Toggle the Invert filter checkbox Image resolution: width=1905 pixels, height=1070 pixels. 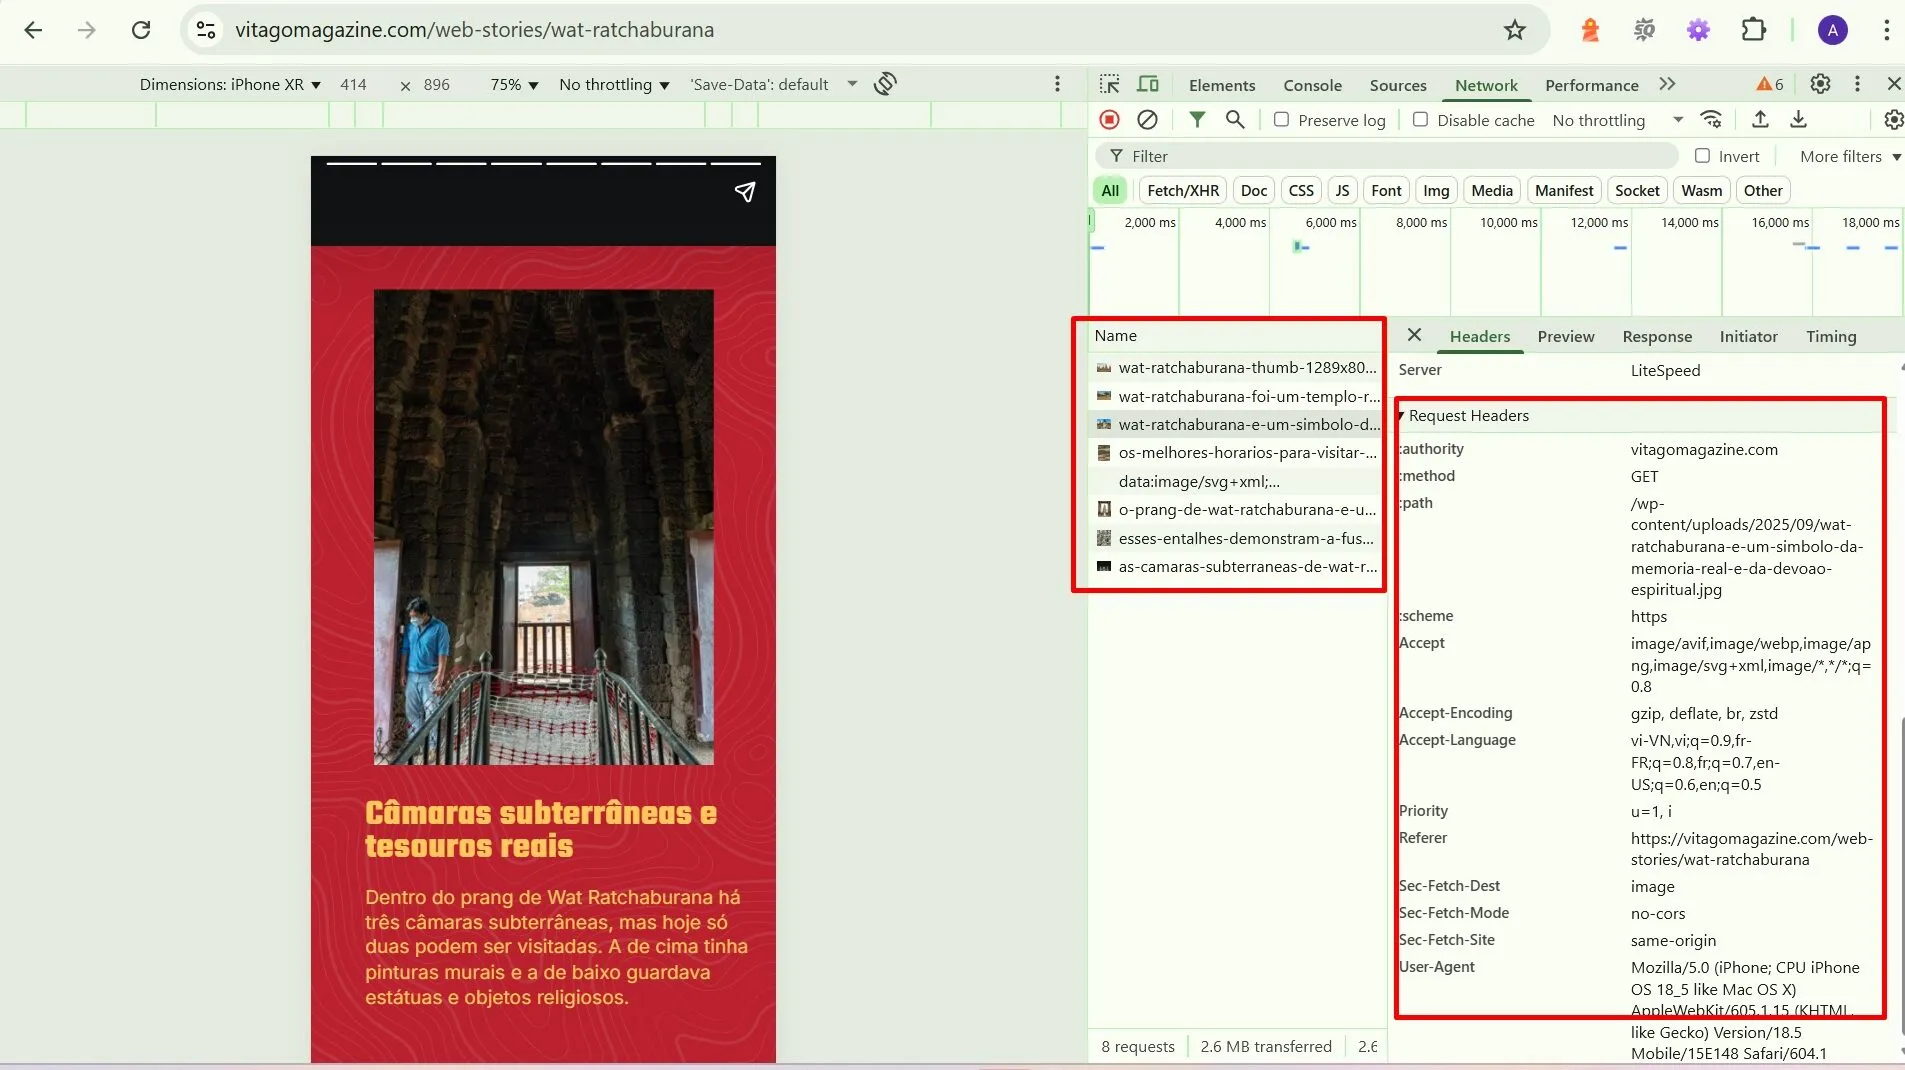coord(1702,156)
